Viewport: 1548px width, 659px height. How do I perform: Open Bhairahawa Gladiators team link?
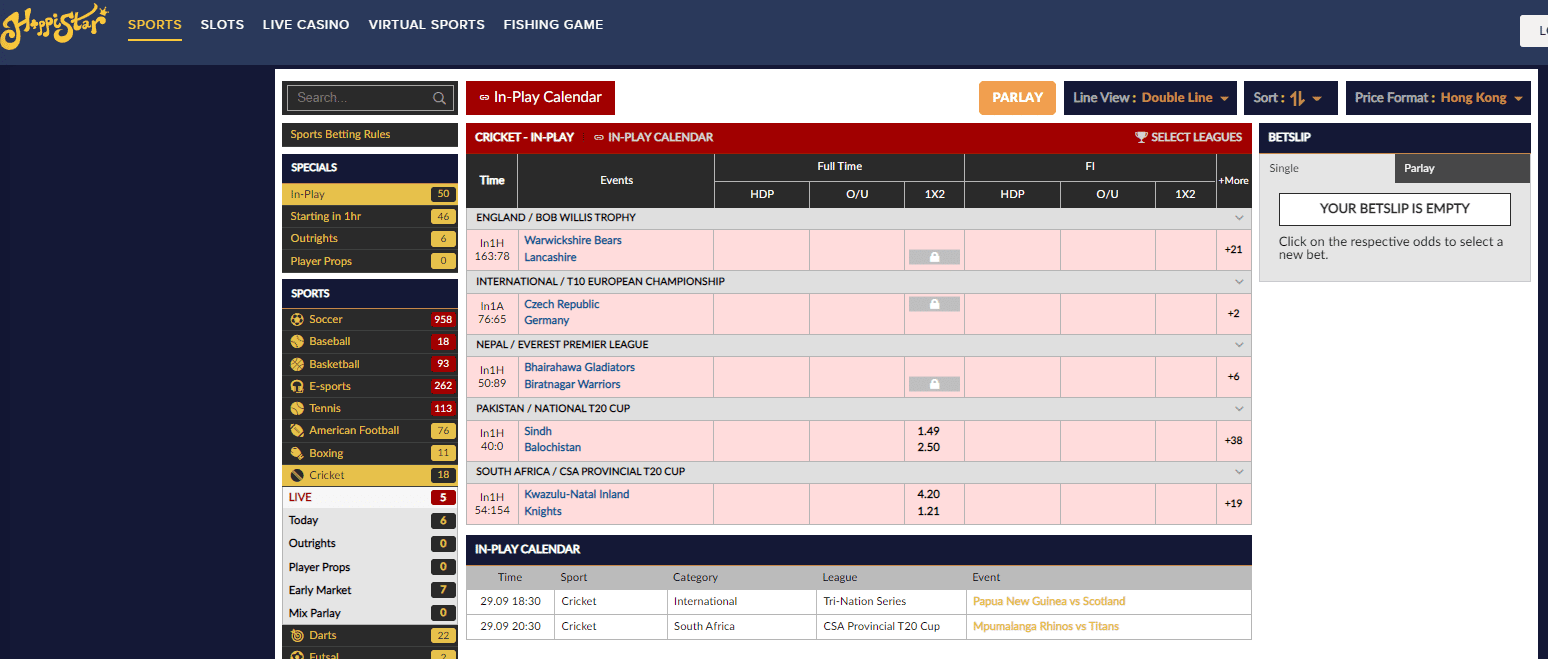coord(580,367)
